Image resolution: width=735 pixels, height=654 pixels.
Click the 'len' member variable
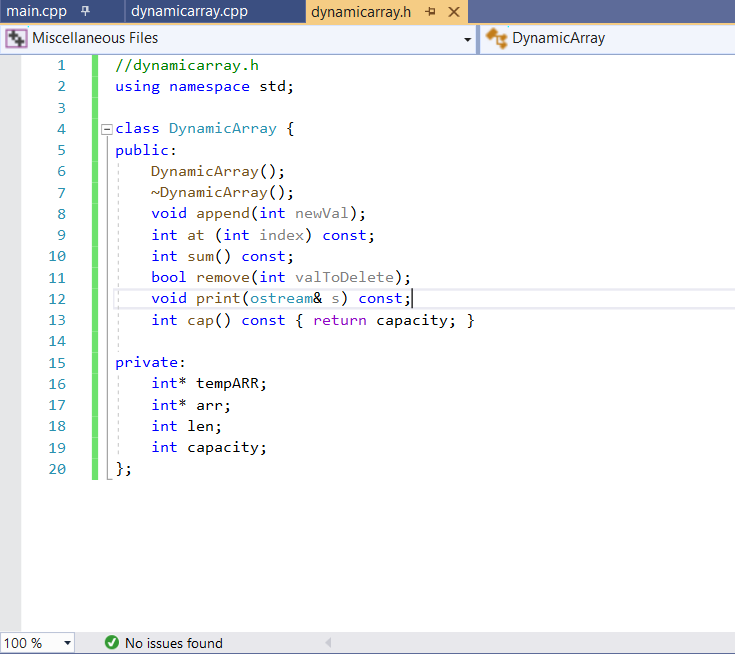click(x=200, y=426)
